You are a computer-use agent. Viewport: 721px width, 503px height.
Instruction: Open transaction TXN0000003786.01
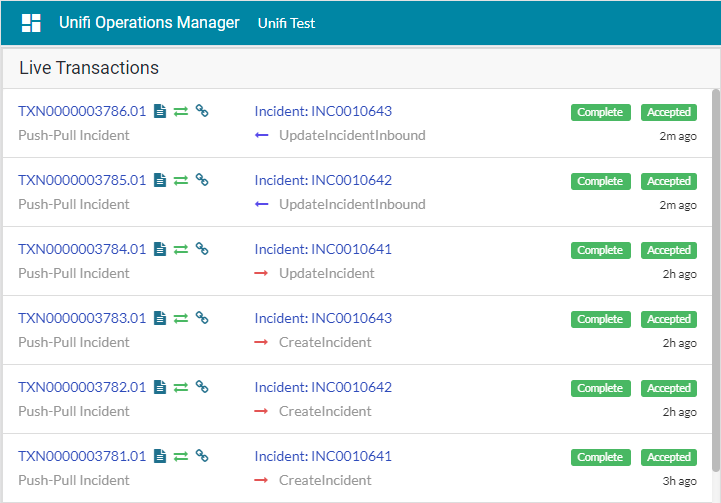(x=82, y=112)
